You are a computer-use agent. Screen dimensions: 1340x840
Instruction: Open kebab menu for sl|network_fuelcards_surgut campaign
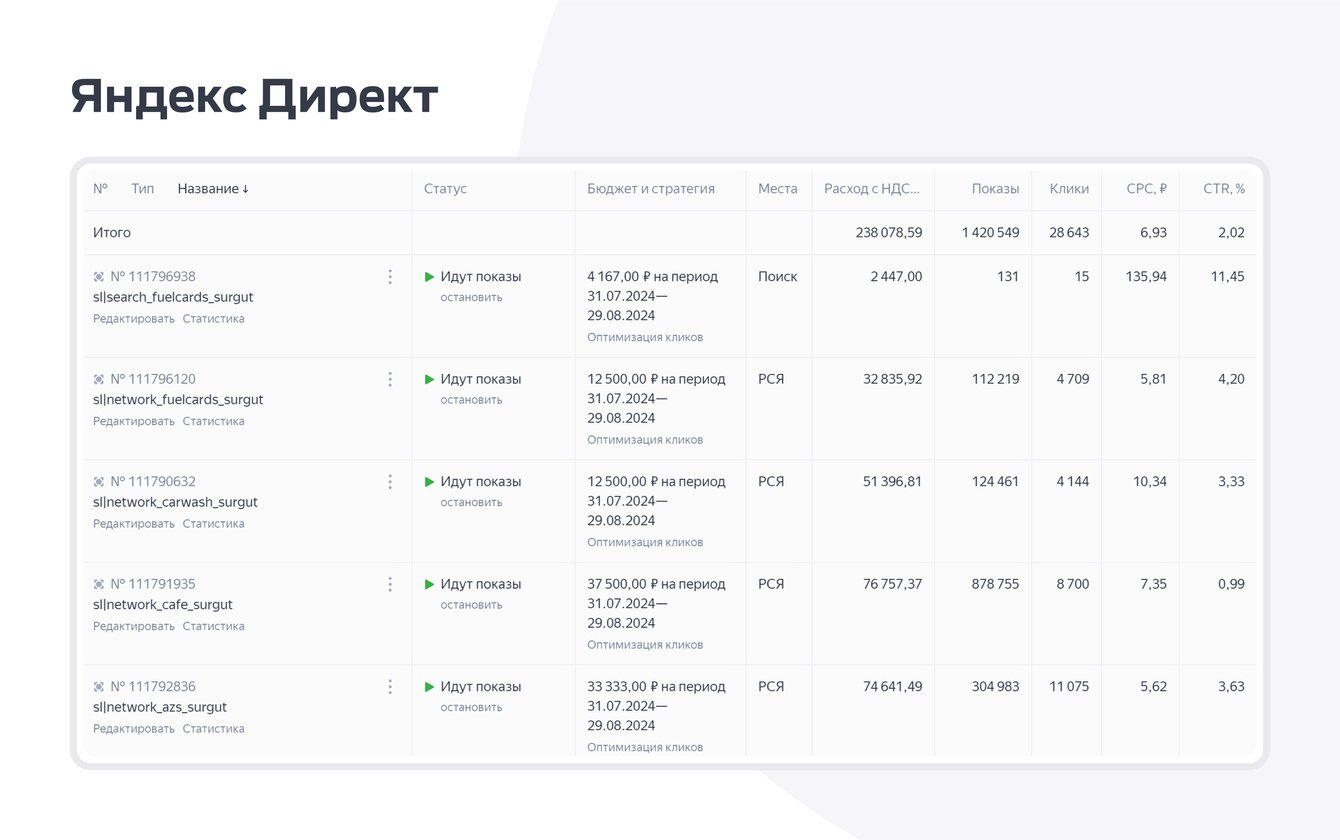click(x=390, y=379)
